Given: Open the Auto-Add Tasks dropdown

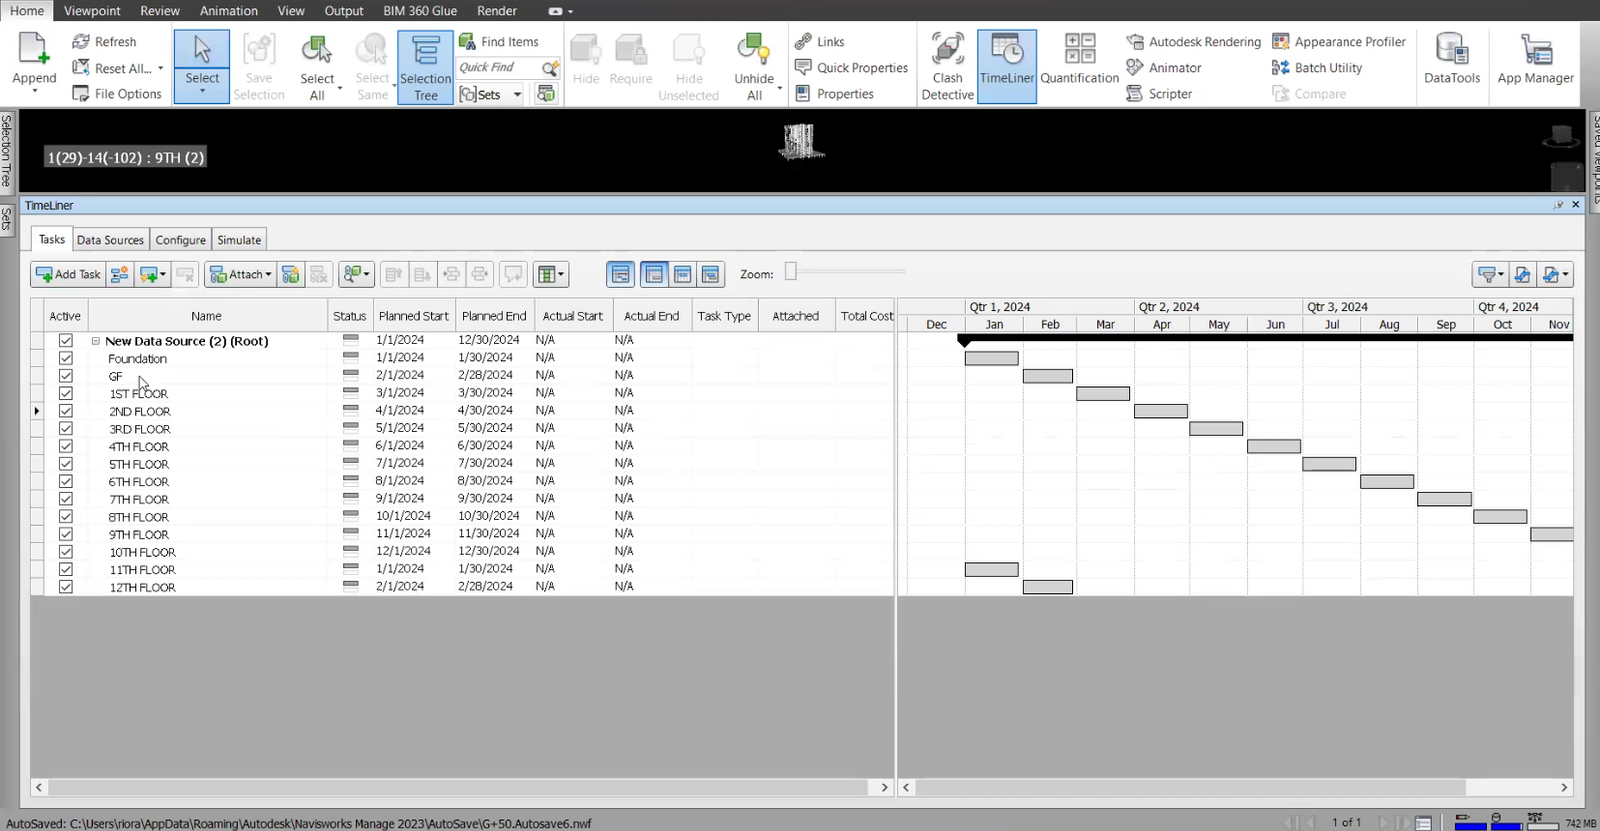Looking at the screenshot, I should (153, 274).
